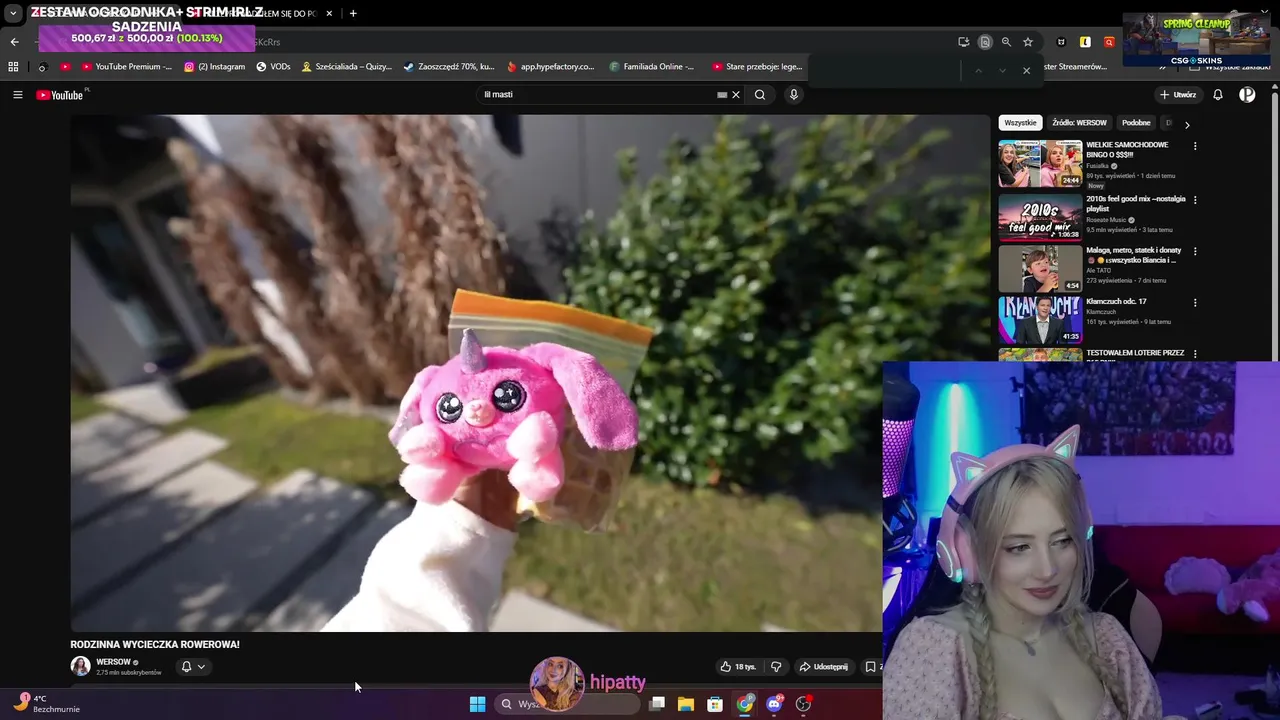Image resolution: width=1280 pixels, height=720 pixels.
Task: Open the red search extension icon
Action: 1109,42
